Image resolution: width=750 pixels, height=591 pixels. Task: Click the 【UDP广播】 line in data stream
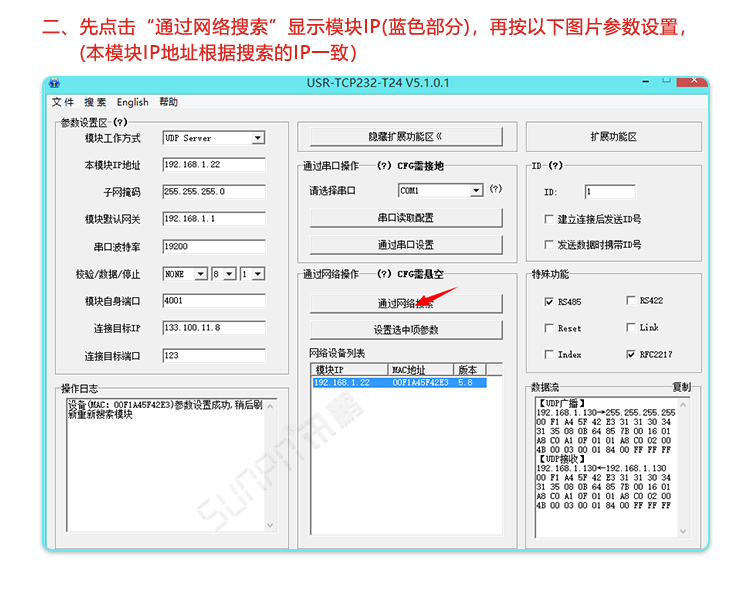click(562, 403)
